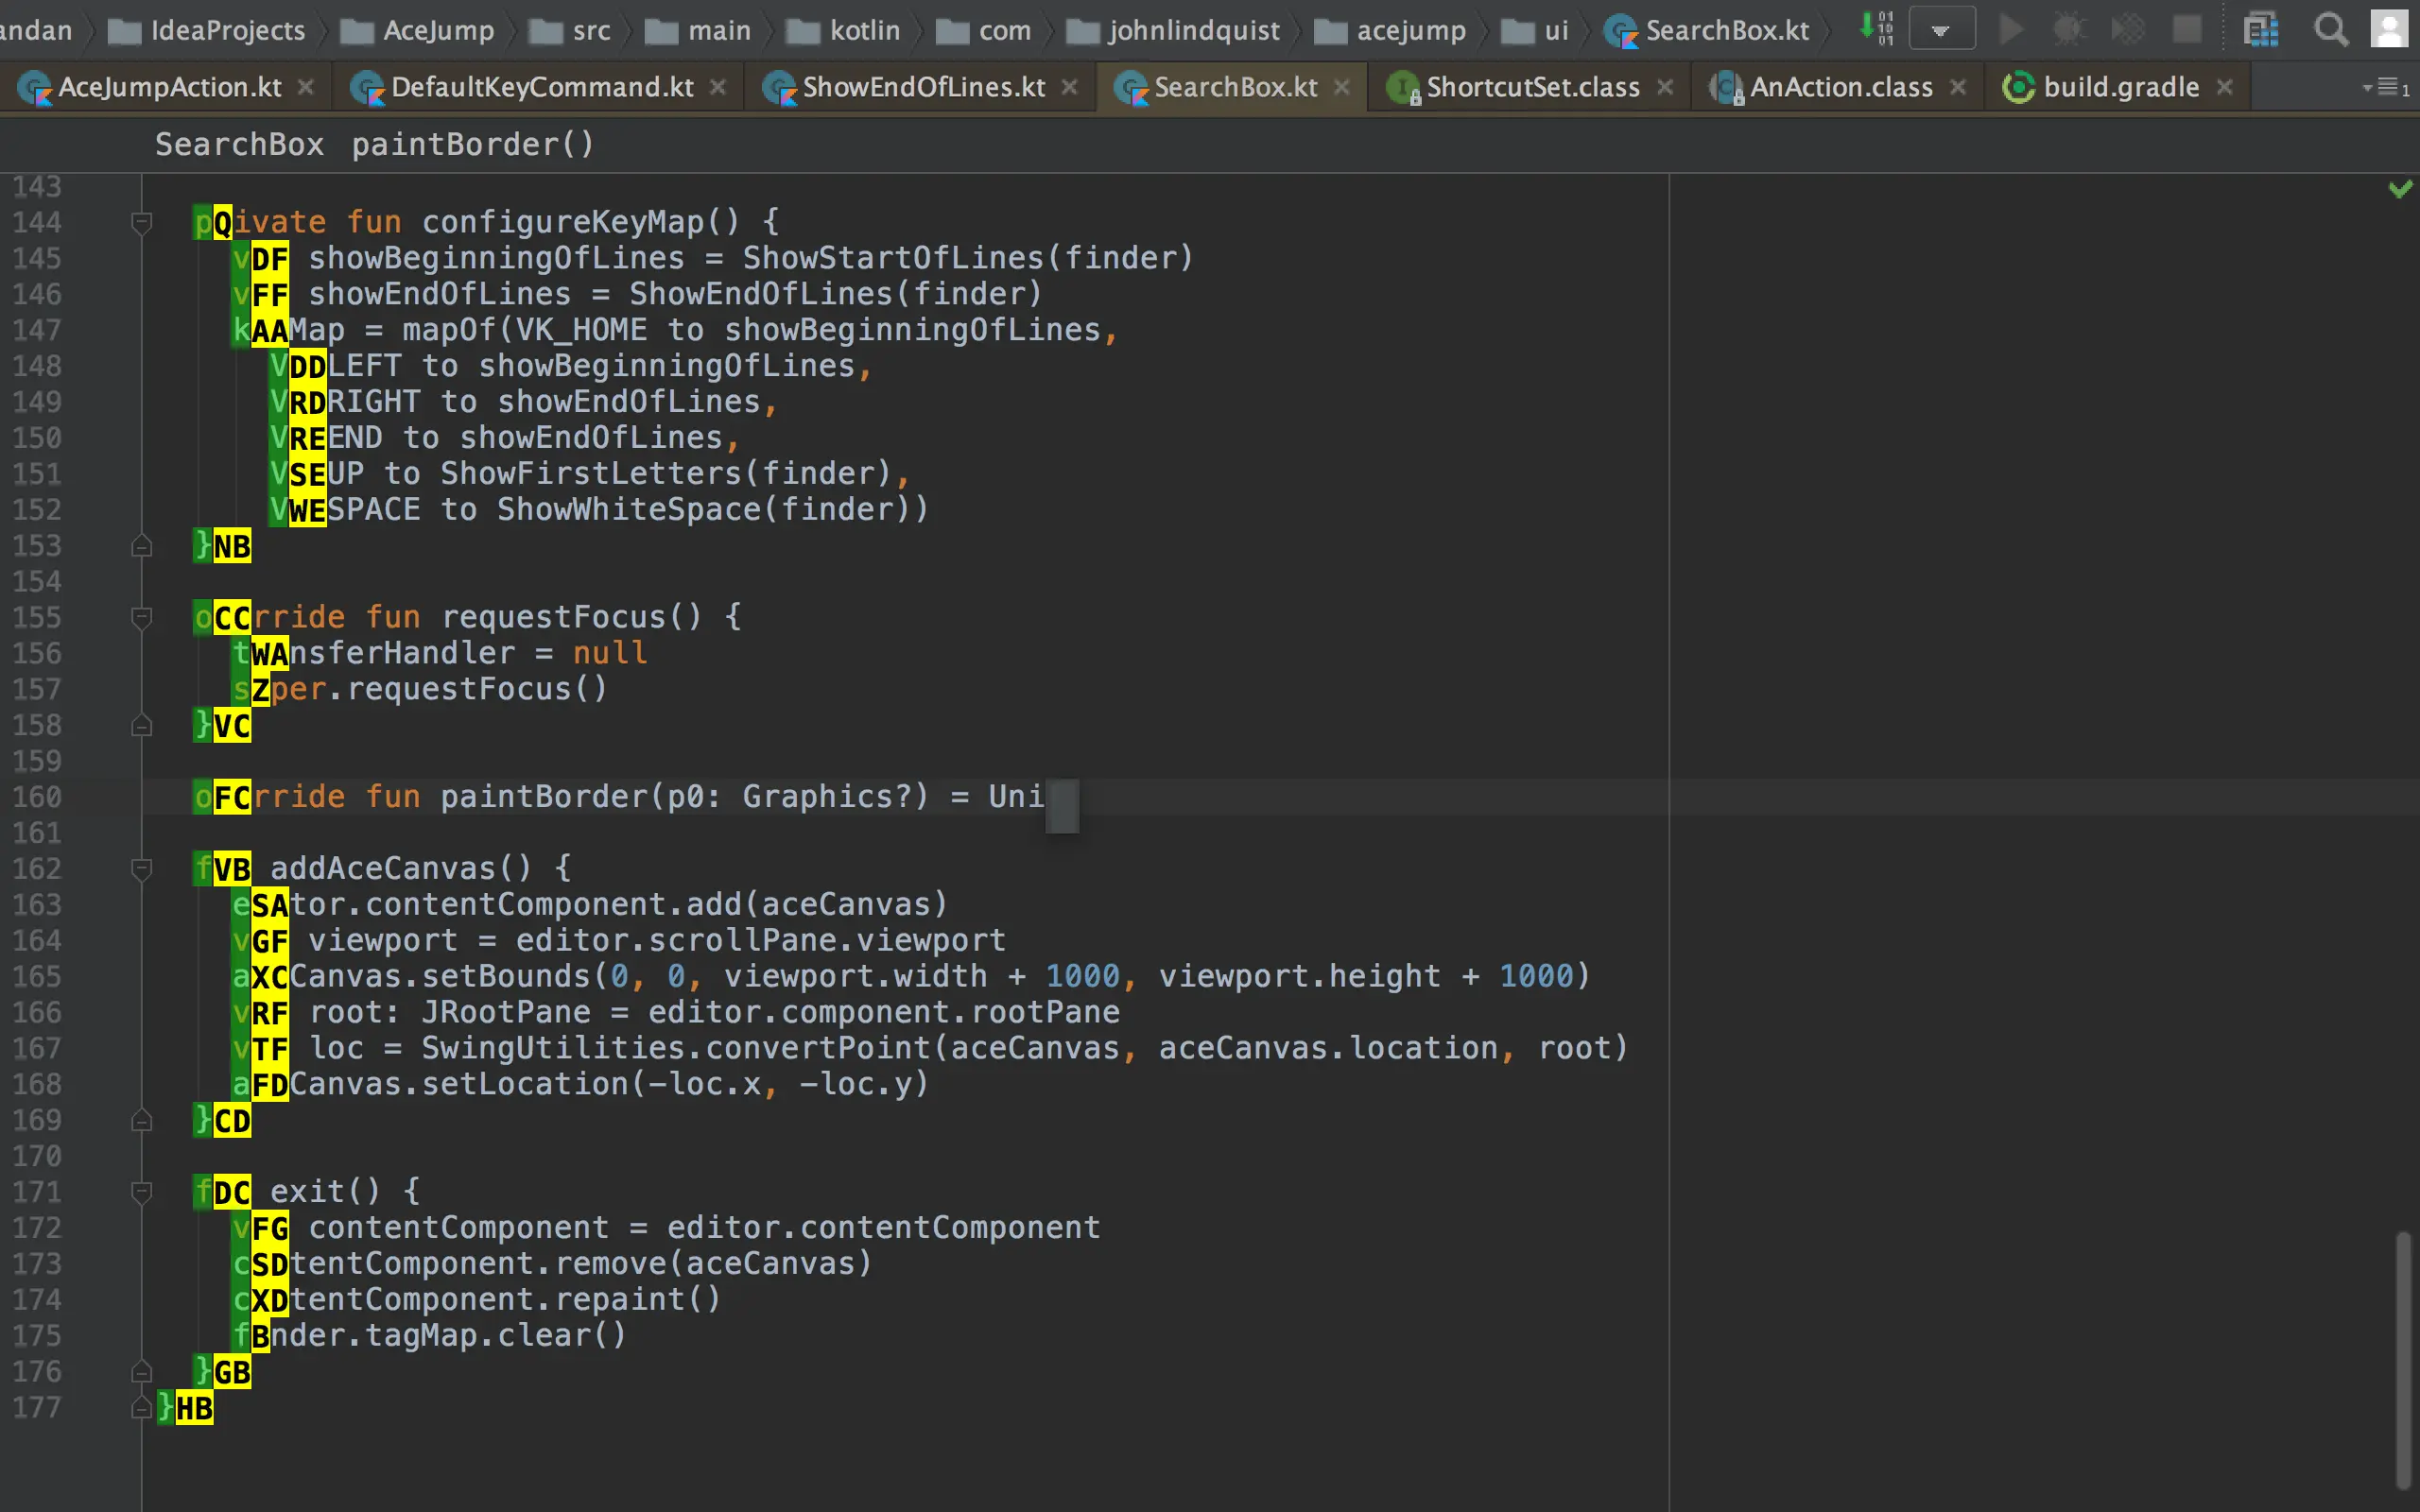Click the johnlindquist breadcrumb folder
Image resolution: width=2420 pixels, height=1512 pixels.
pos(1192,31)
